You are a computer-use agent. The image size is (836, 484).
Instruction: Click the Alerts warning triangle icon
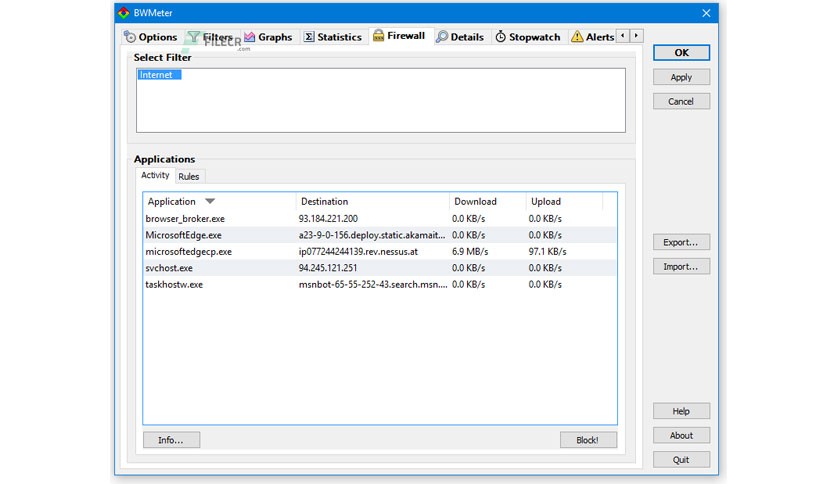[x=577, y=37]
